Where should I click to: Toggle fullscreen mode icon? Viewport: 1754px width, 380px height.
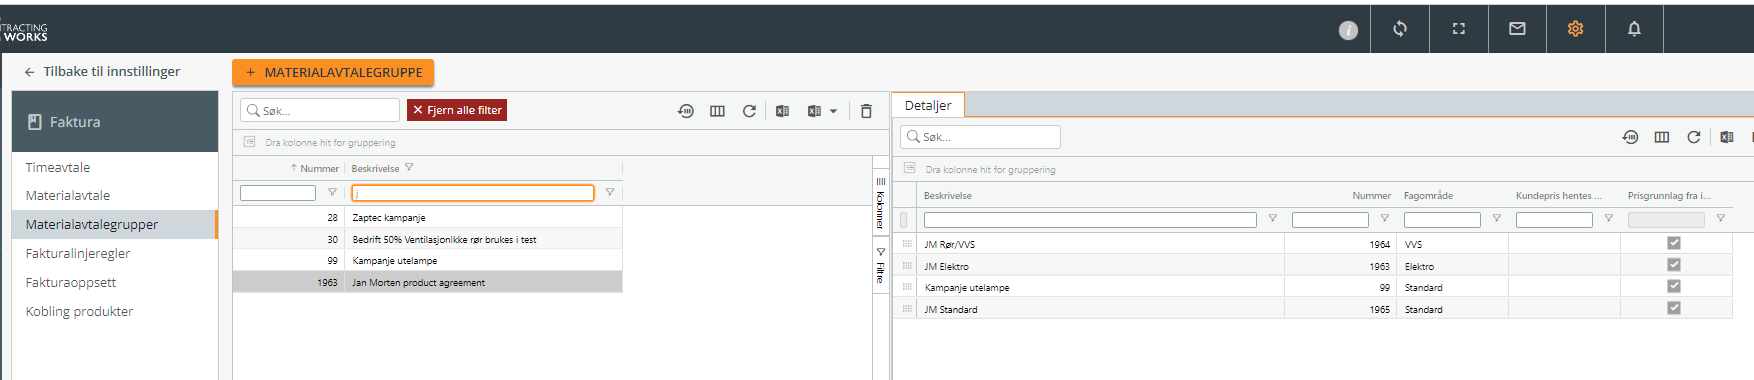pos(1459,29)
